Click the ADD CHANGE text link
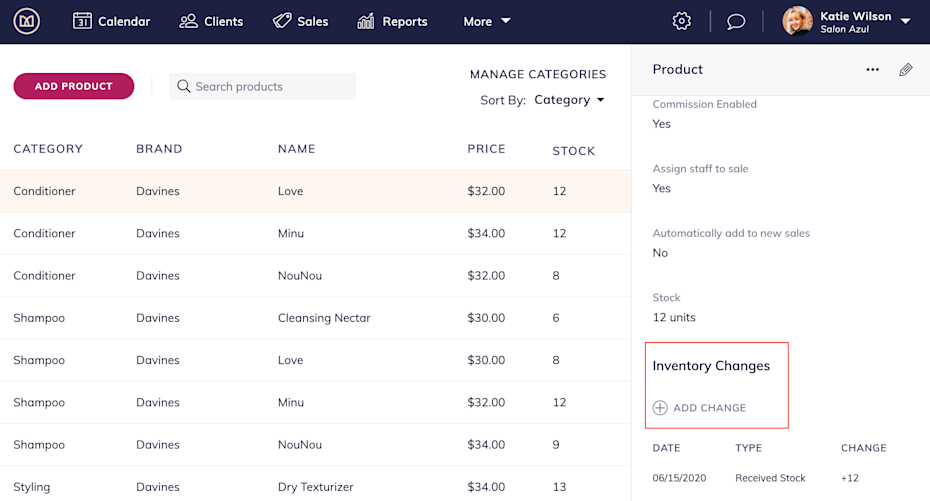This screenshot has width=930, height=501. click(709, 408)
